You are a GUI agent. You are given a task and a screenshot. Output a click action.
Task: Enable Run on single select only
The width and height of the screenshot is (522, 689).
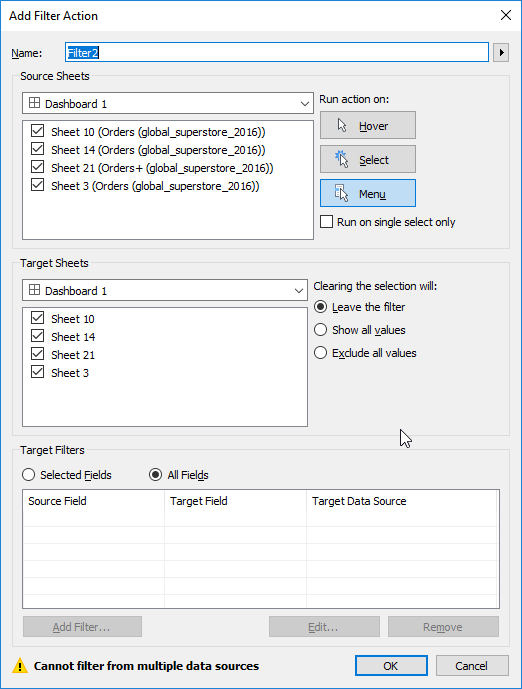(326, 221)
